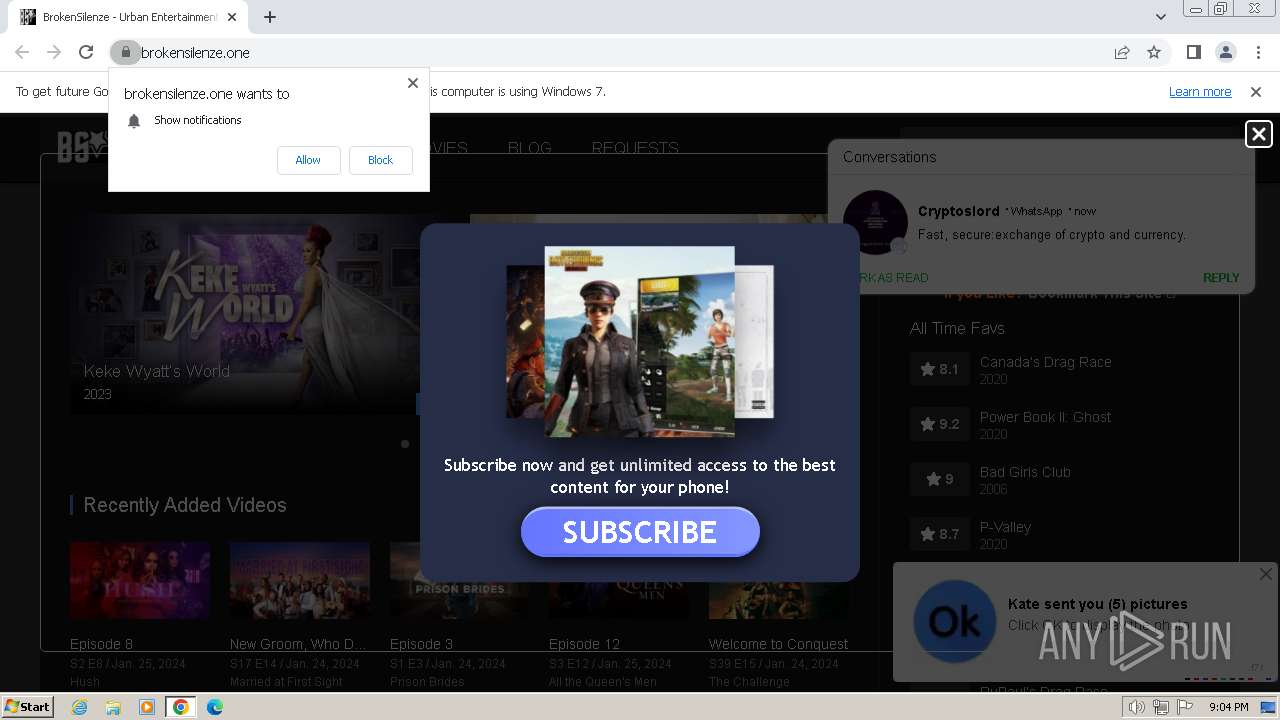Click the browser forward arrow
Image resolution: width=1280 pixels, height=720 pixels.
point(54,52)
